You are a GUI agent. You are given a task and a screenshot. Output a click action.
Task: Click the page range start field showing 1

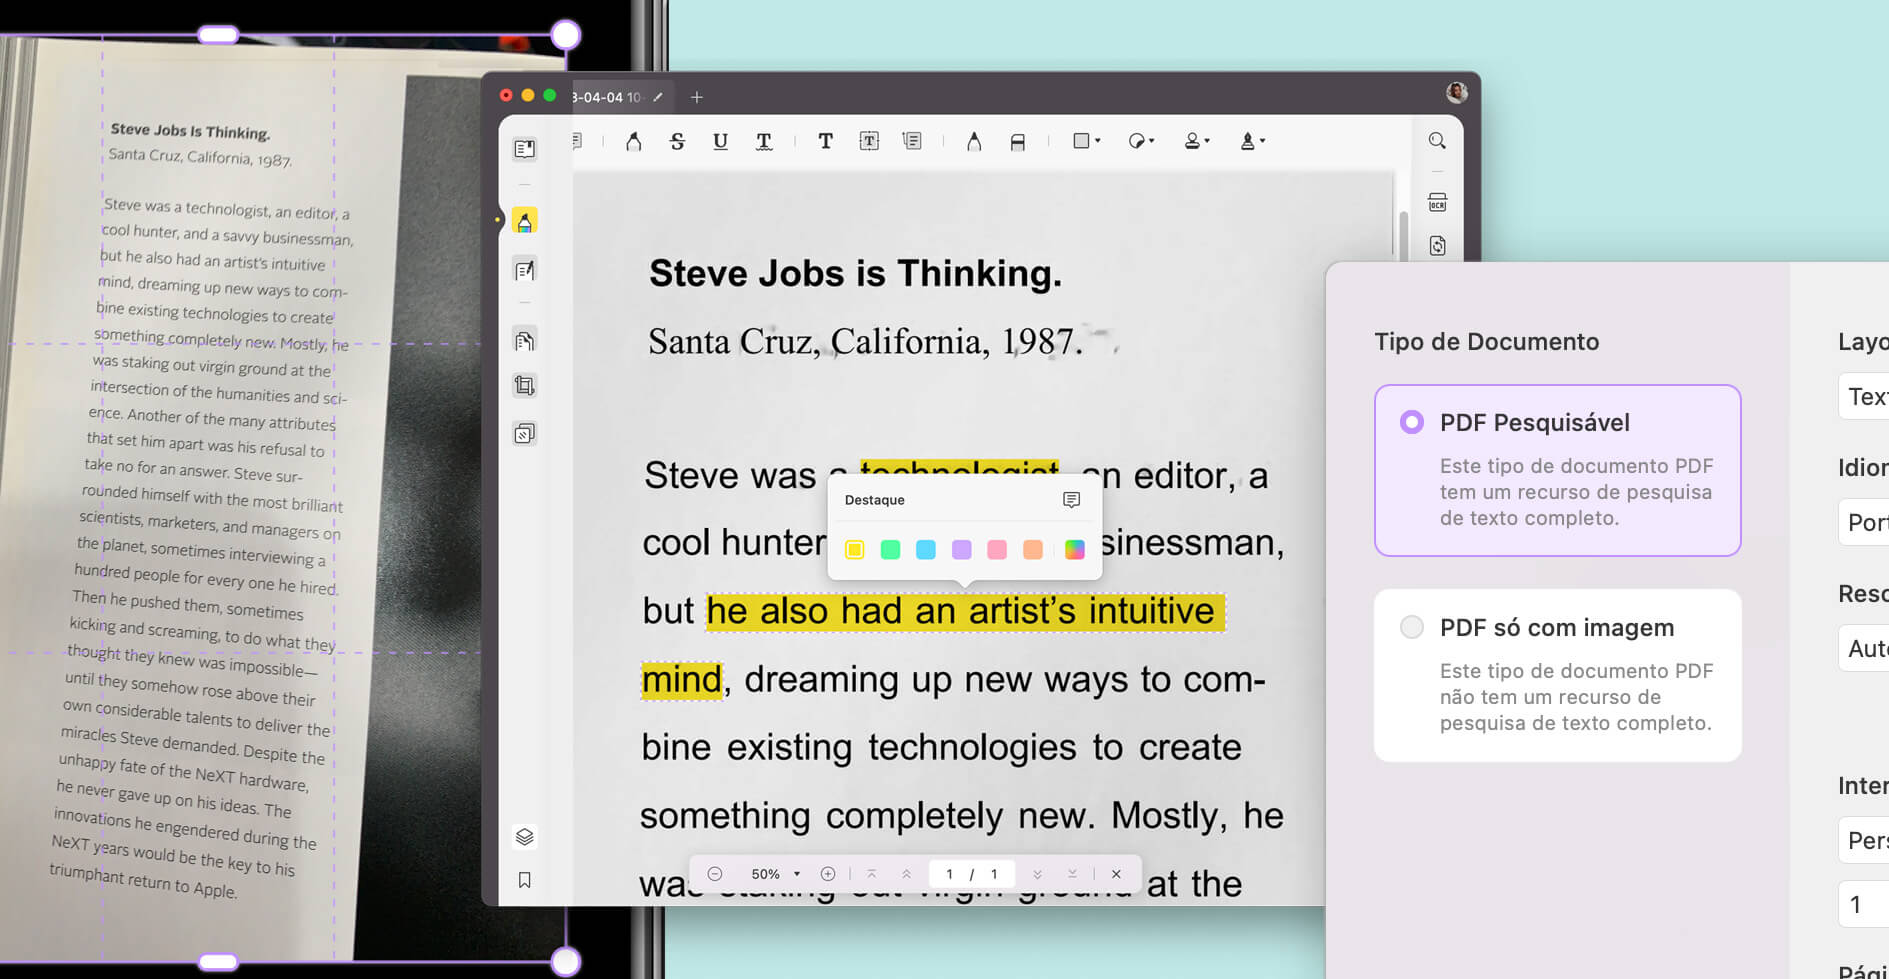1864,904
